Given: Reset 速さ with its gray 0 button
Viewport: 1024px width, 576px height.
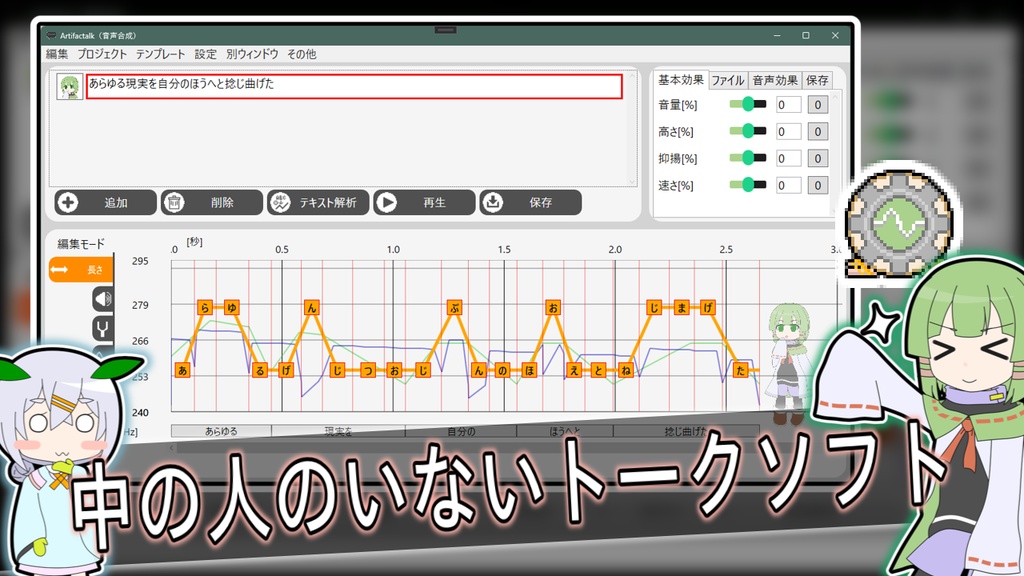Looking at the screenshot, I should coord(818,185).
